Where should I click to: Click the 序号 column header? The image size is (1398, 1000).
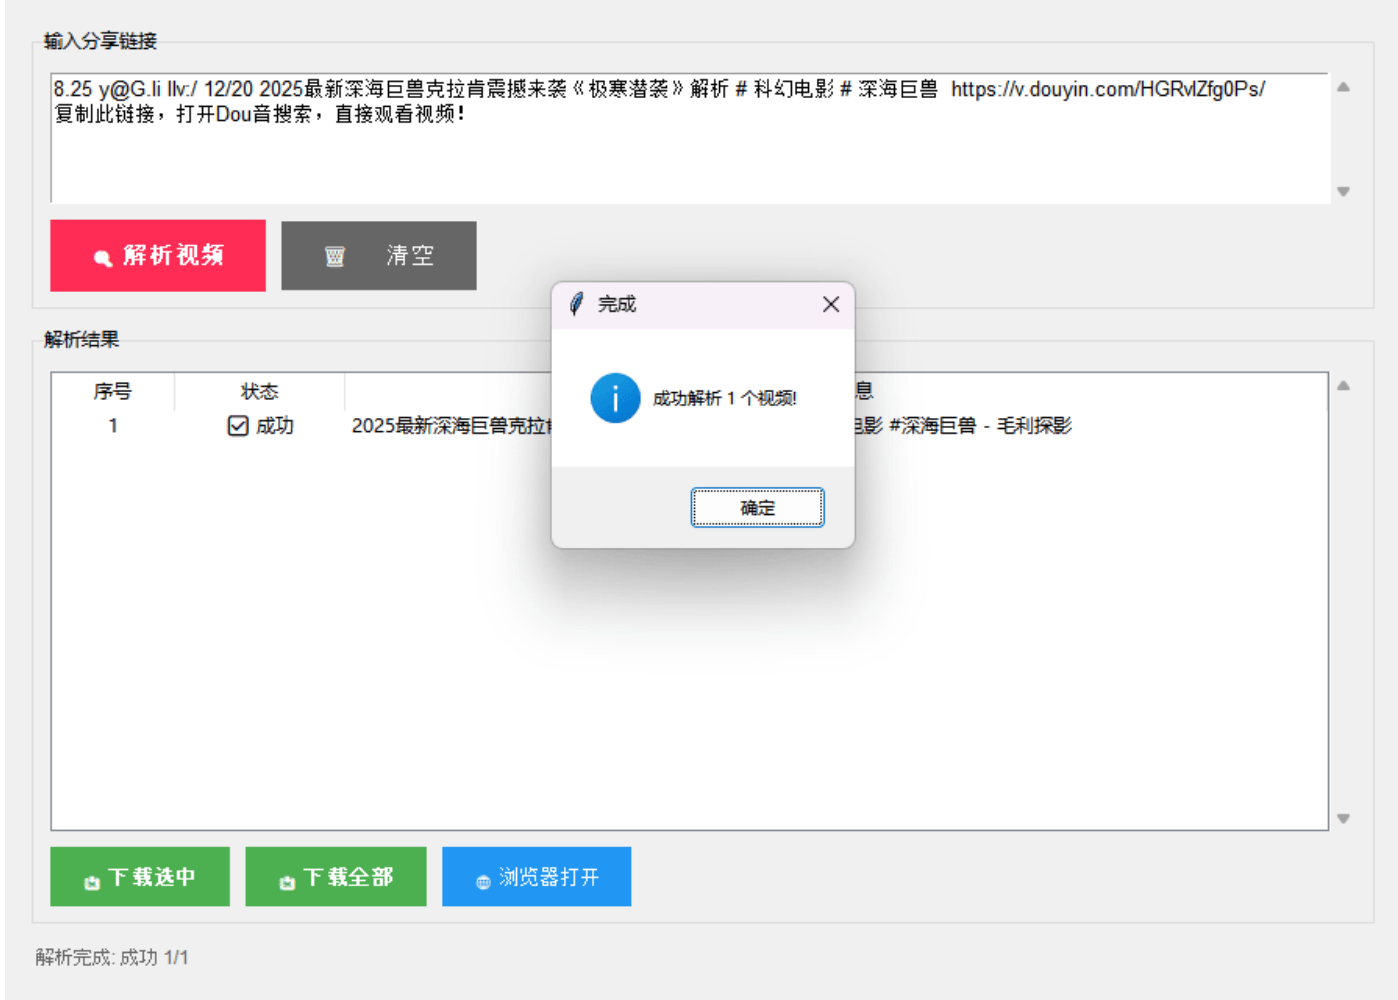pos(112,391)
